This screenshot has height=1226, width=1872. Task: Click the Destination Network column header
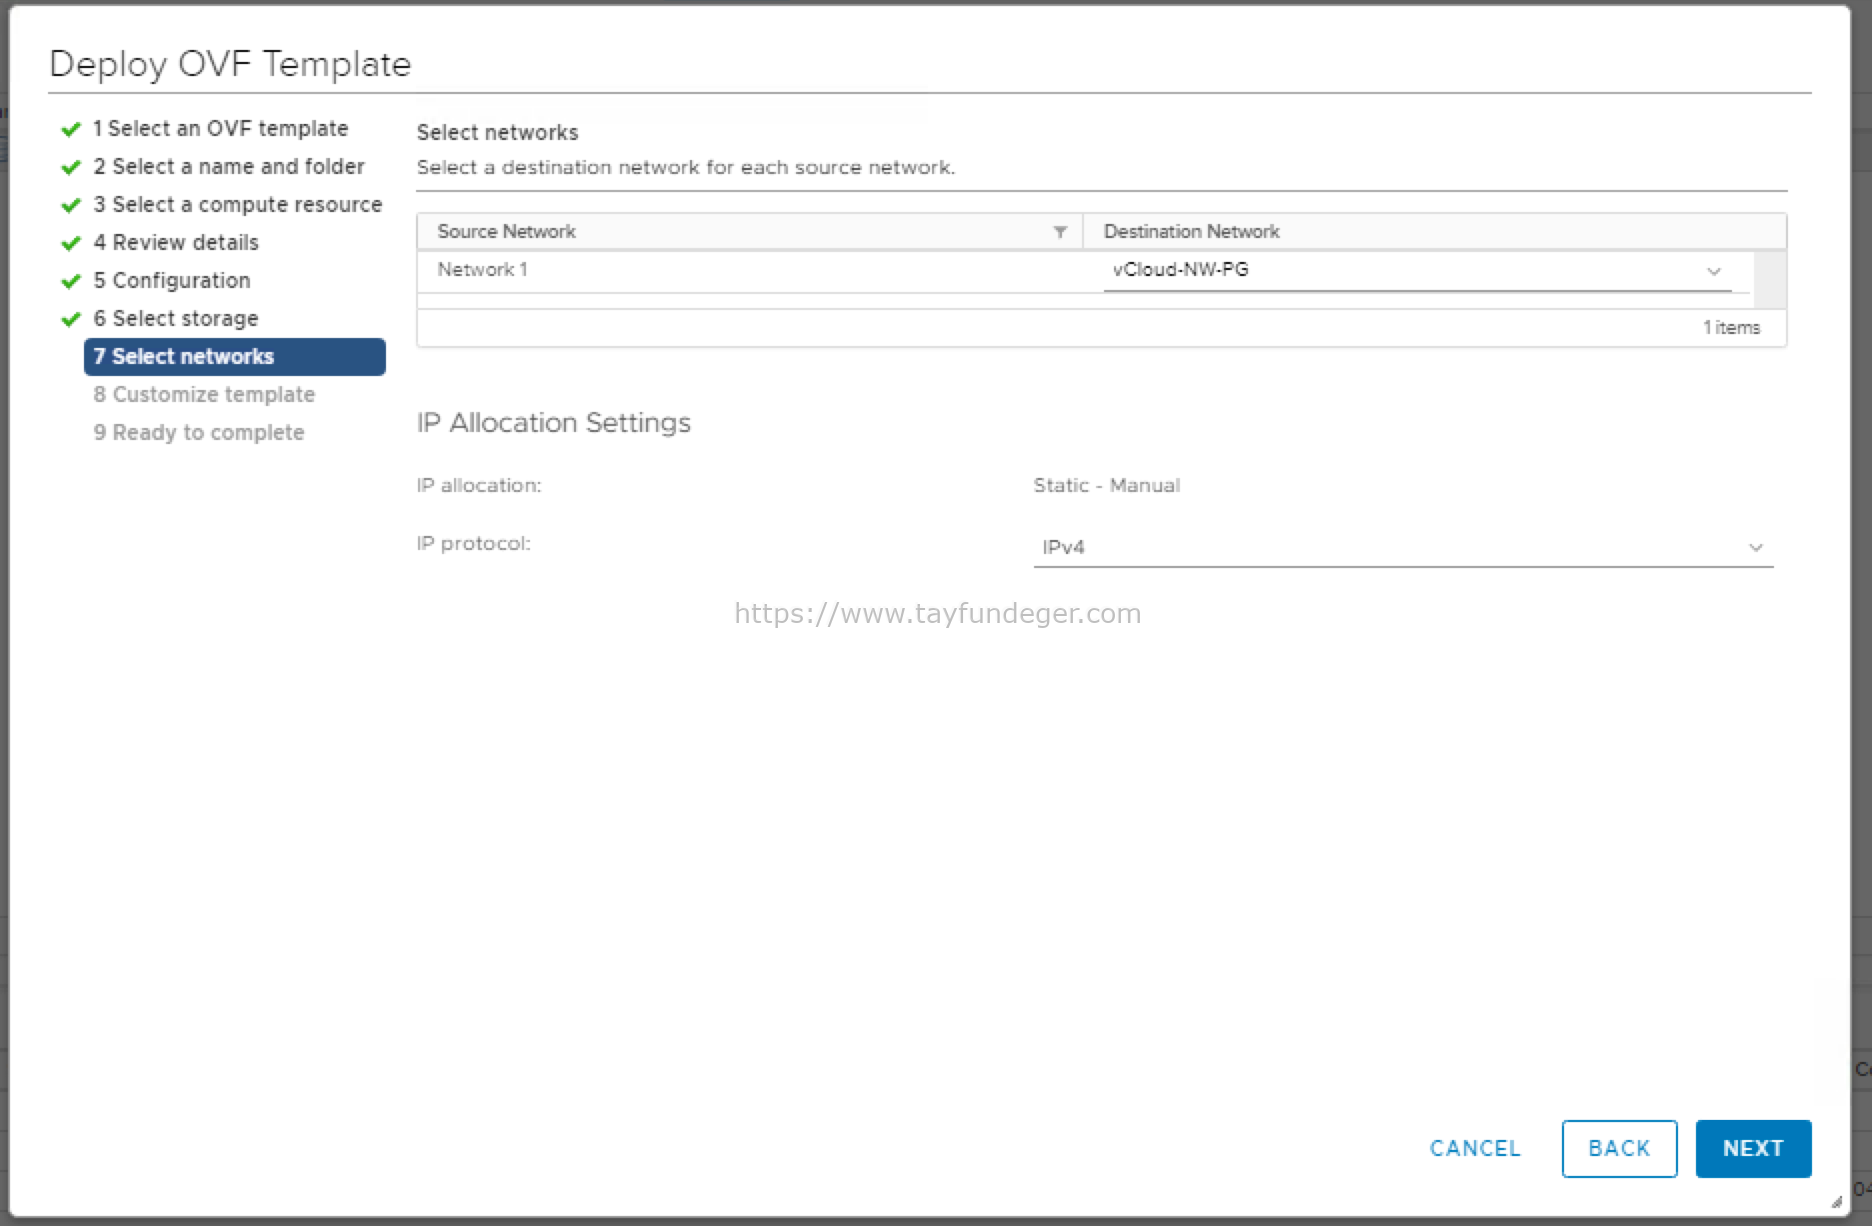pos(1191,232)
